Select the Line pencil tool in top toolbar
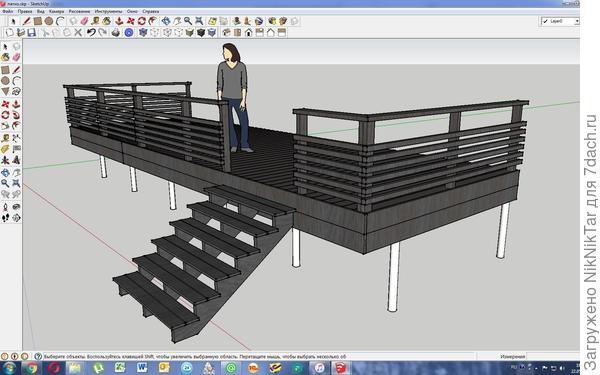 [27, 21]
